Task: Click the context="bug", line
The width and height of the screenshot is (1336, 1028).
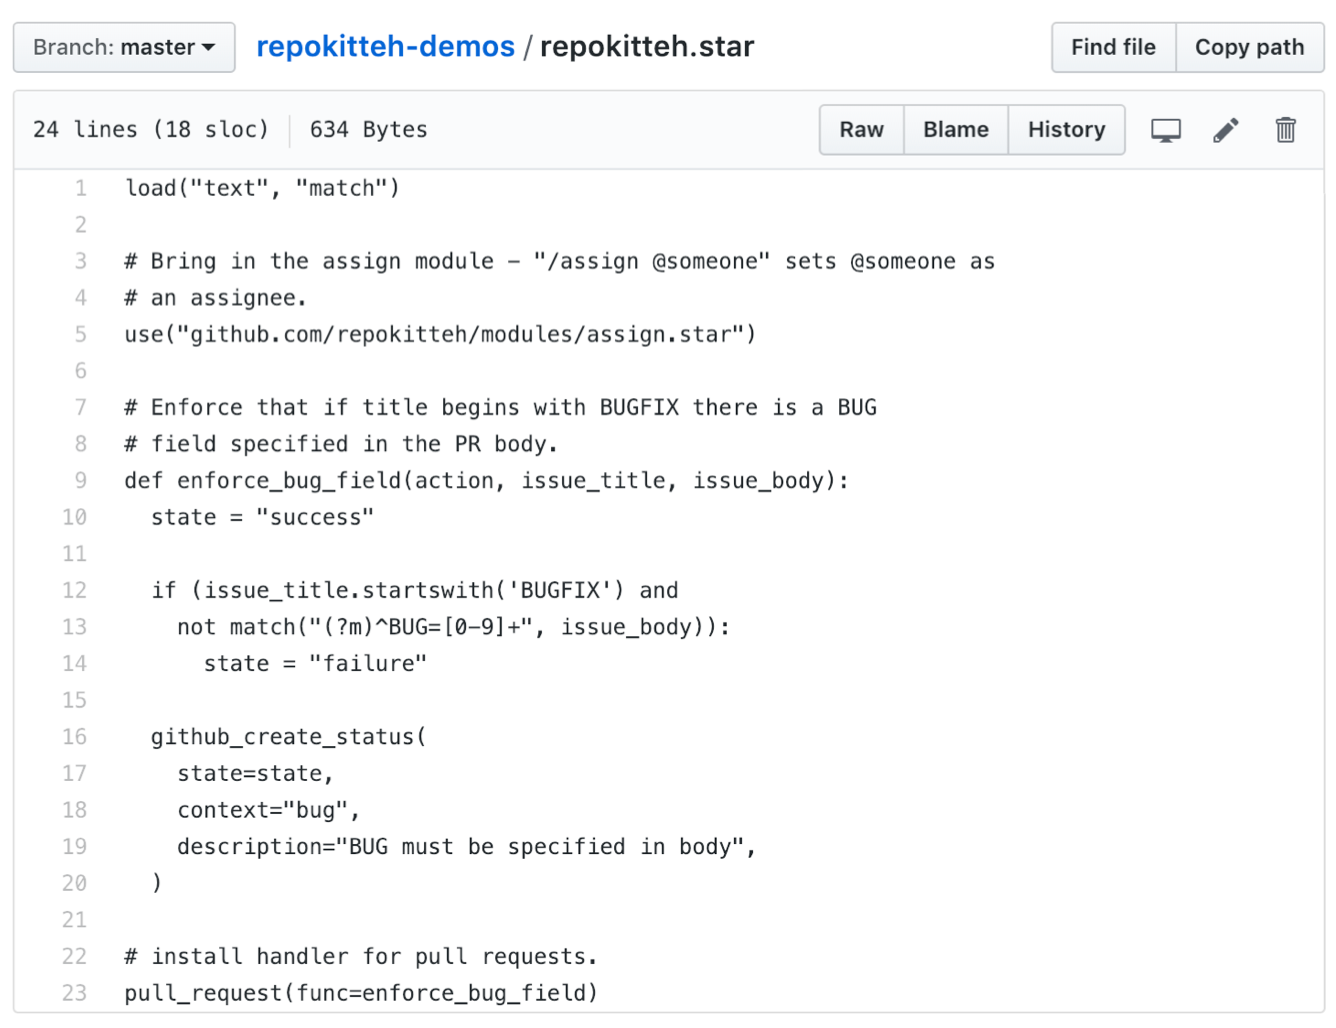Action: tap(268, 810)
